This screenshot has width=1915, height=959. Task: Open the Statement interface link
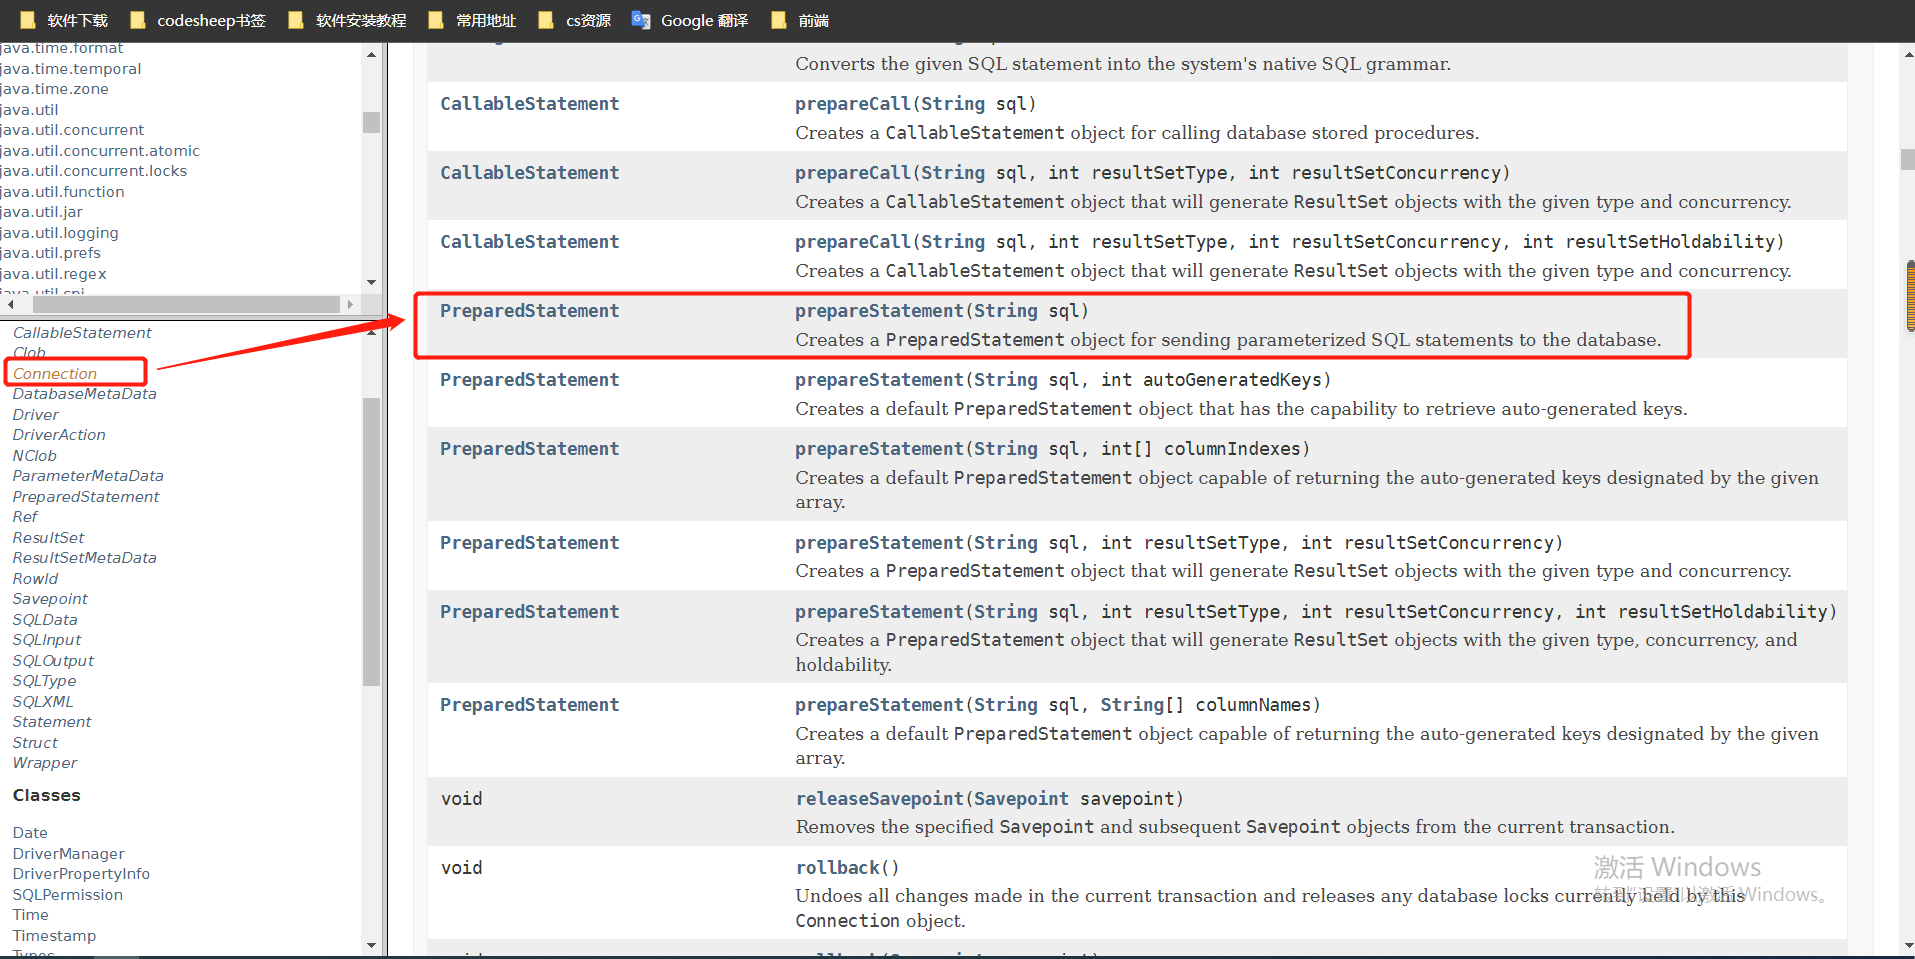[x=52, y=722]
